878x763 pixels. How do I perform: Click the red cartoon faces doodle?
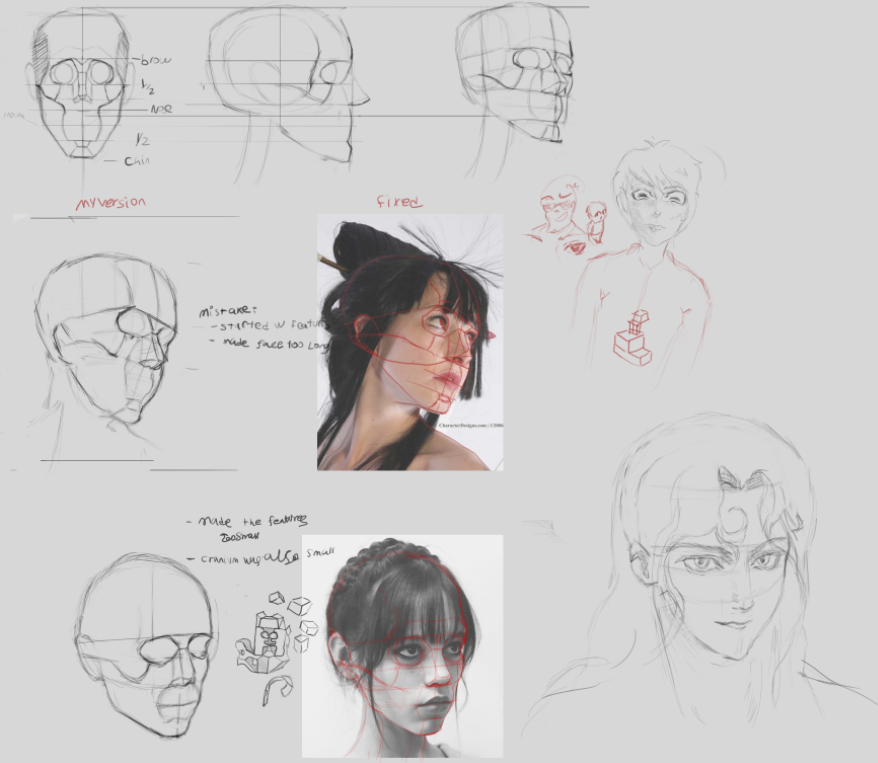tap(564, 216)
